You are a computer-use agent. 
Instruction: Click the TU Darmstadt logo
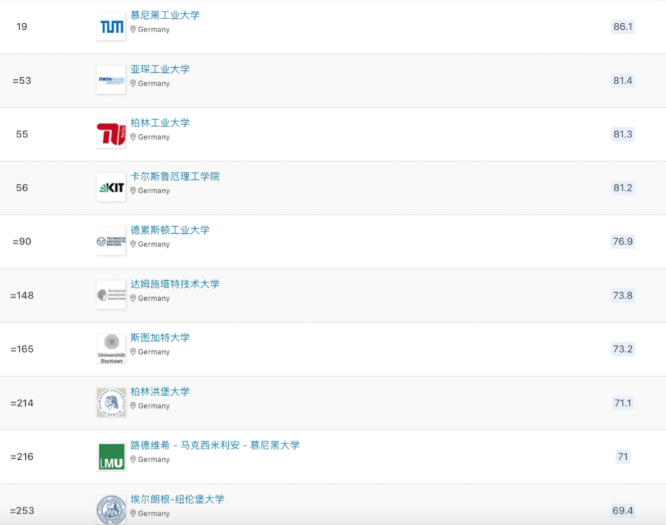[x=111, y=295]
